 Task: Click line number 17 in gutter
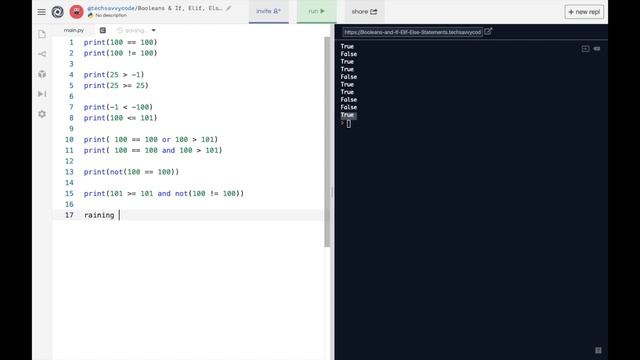69,215
